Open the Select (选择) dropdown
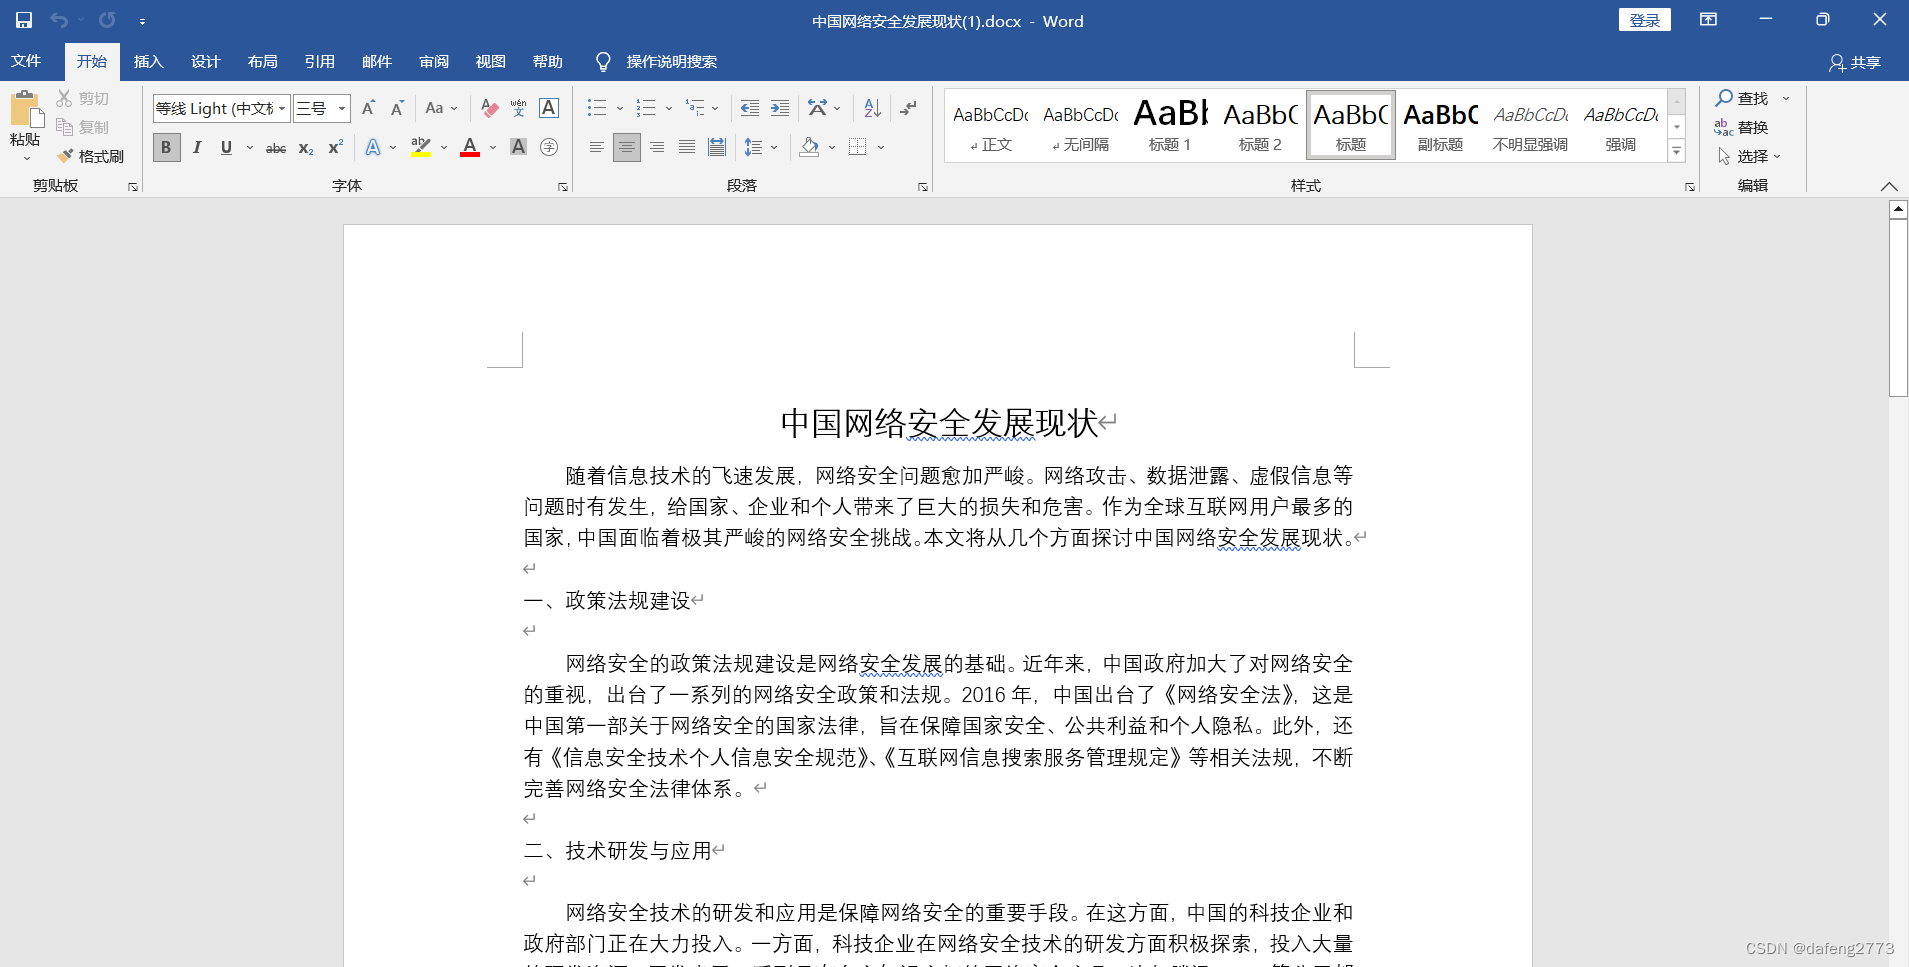This screenshot has height=967, width=1909. point(1749,156)
